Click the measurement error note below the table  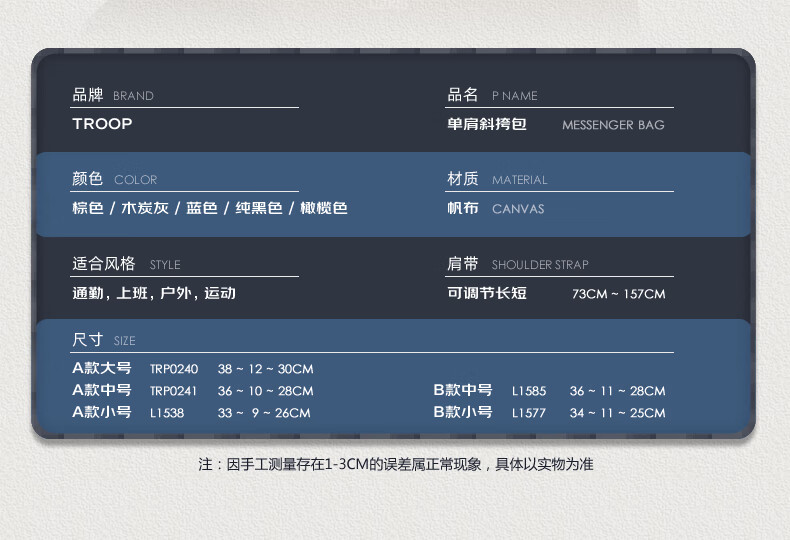coord(396,464)
